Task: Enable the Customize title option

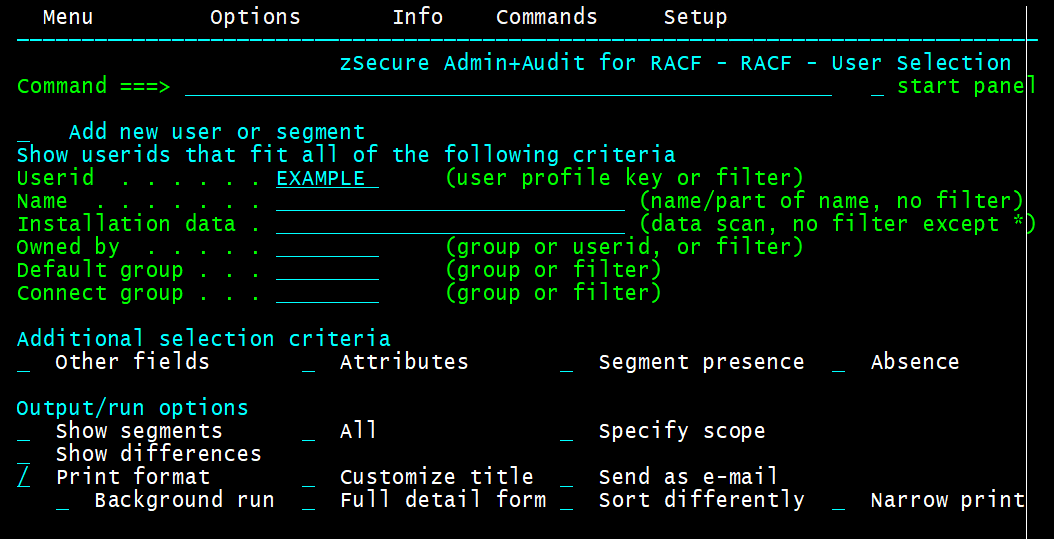Action: (309, 477)
